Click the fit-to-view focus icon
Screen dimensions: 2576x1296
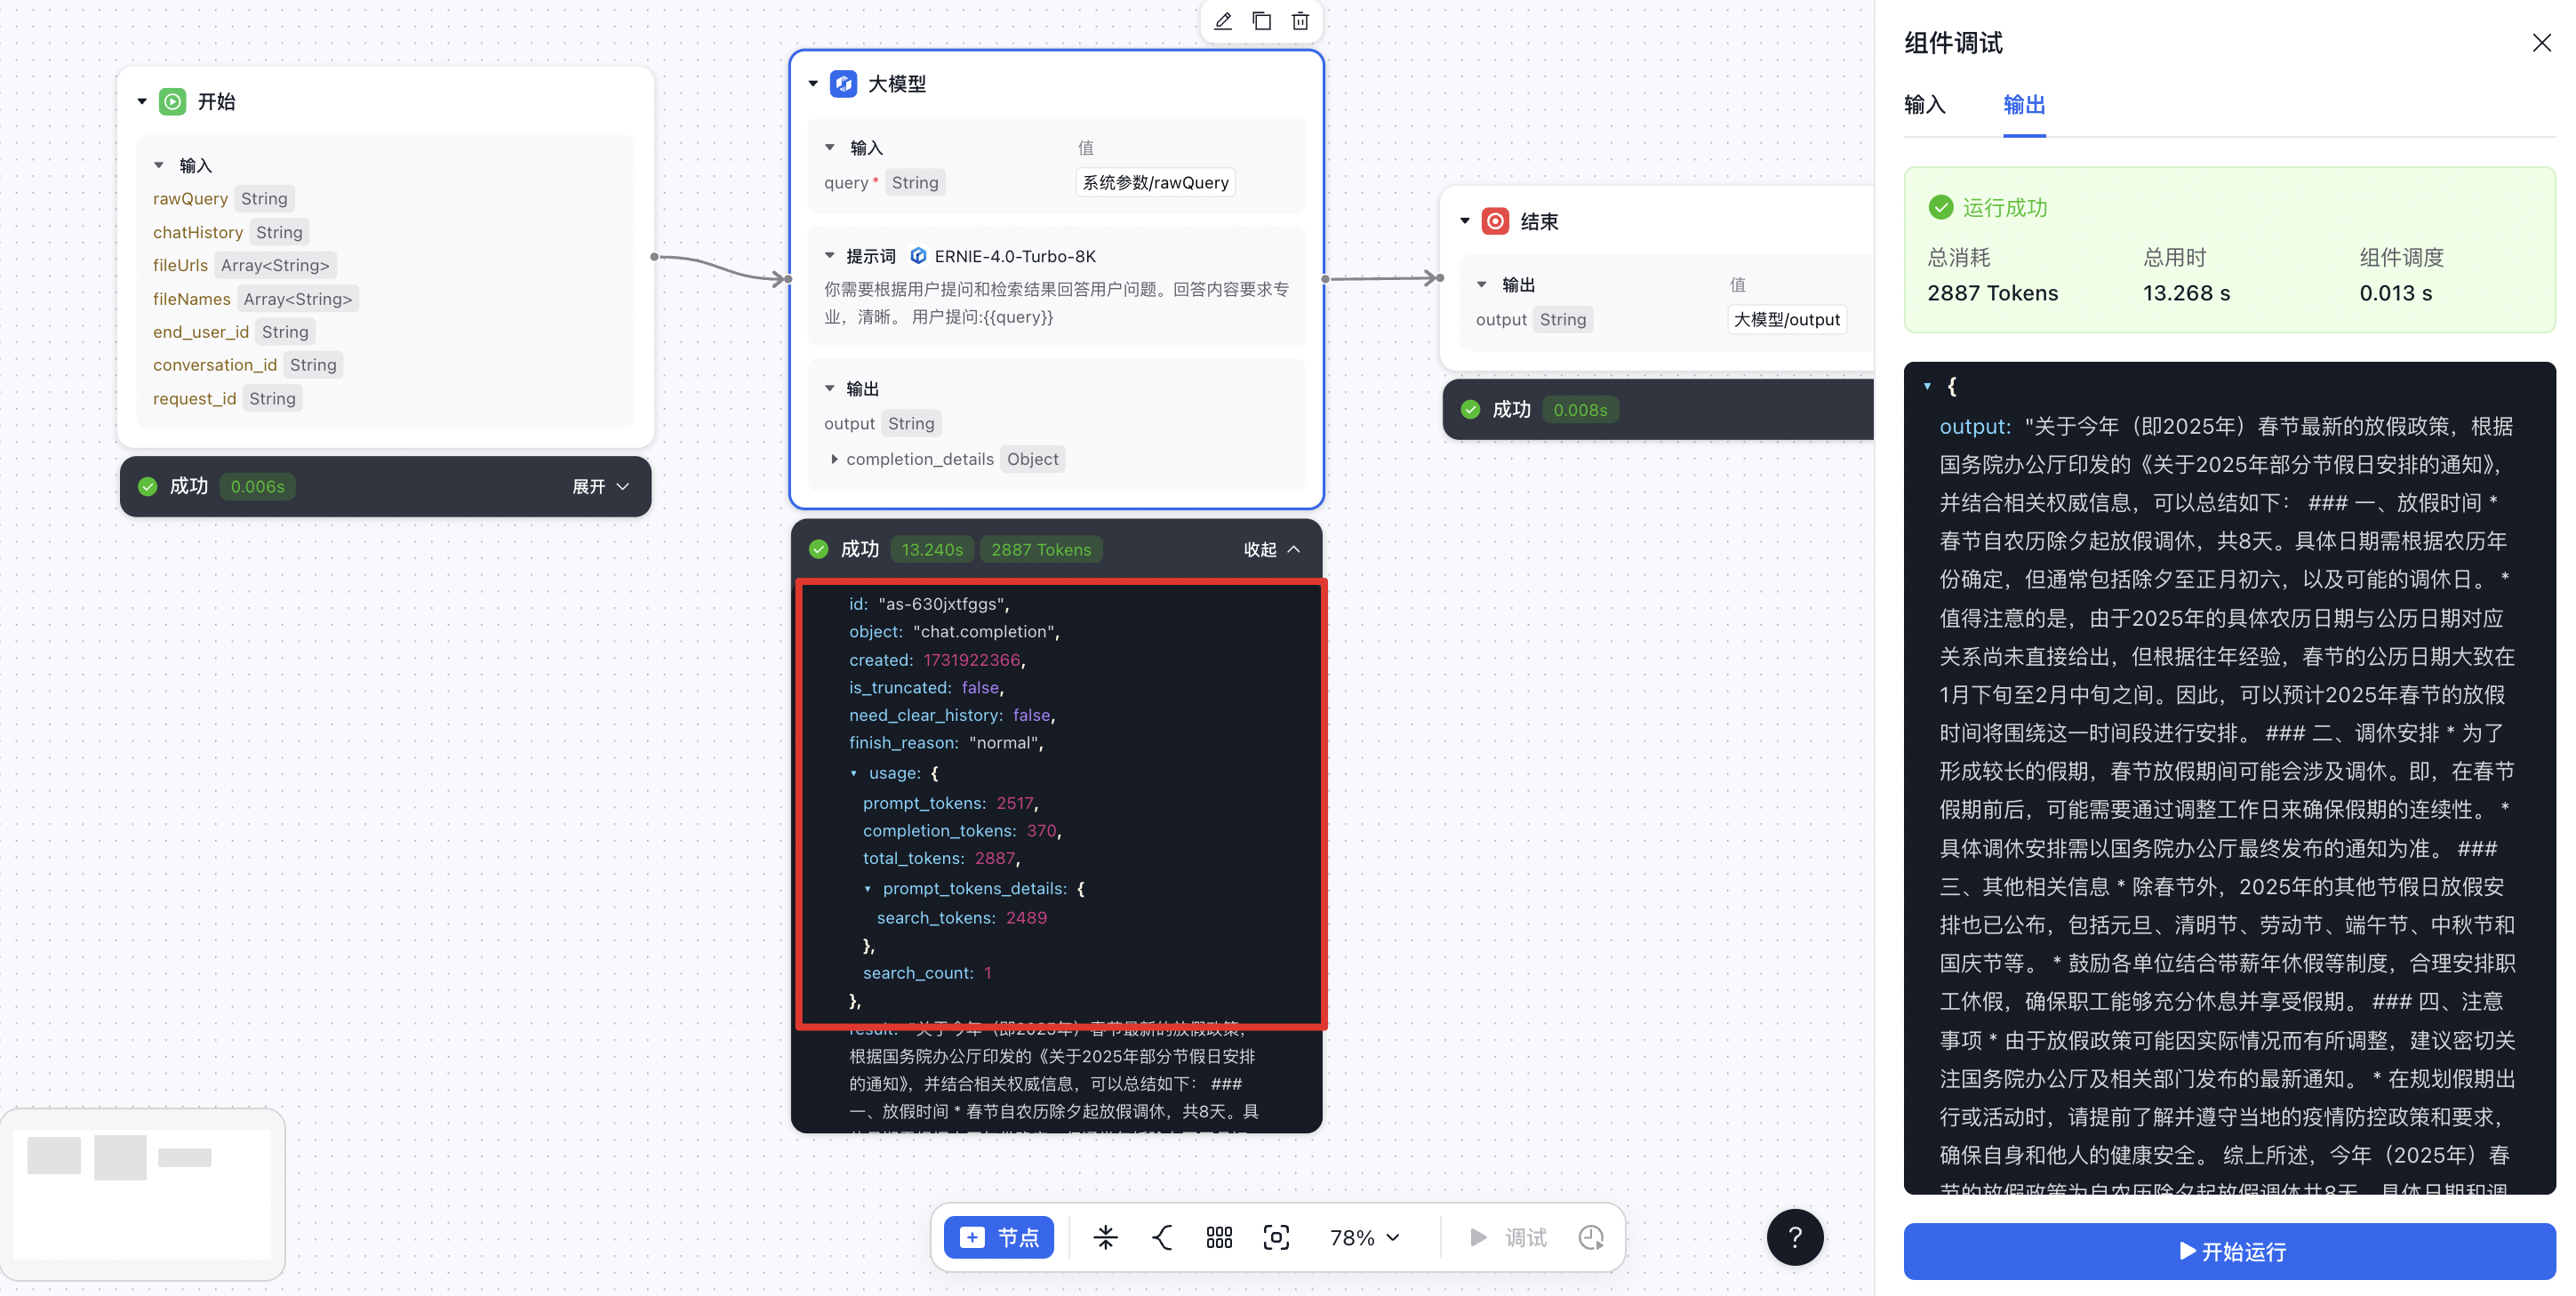coord(1276,1237)
